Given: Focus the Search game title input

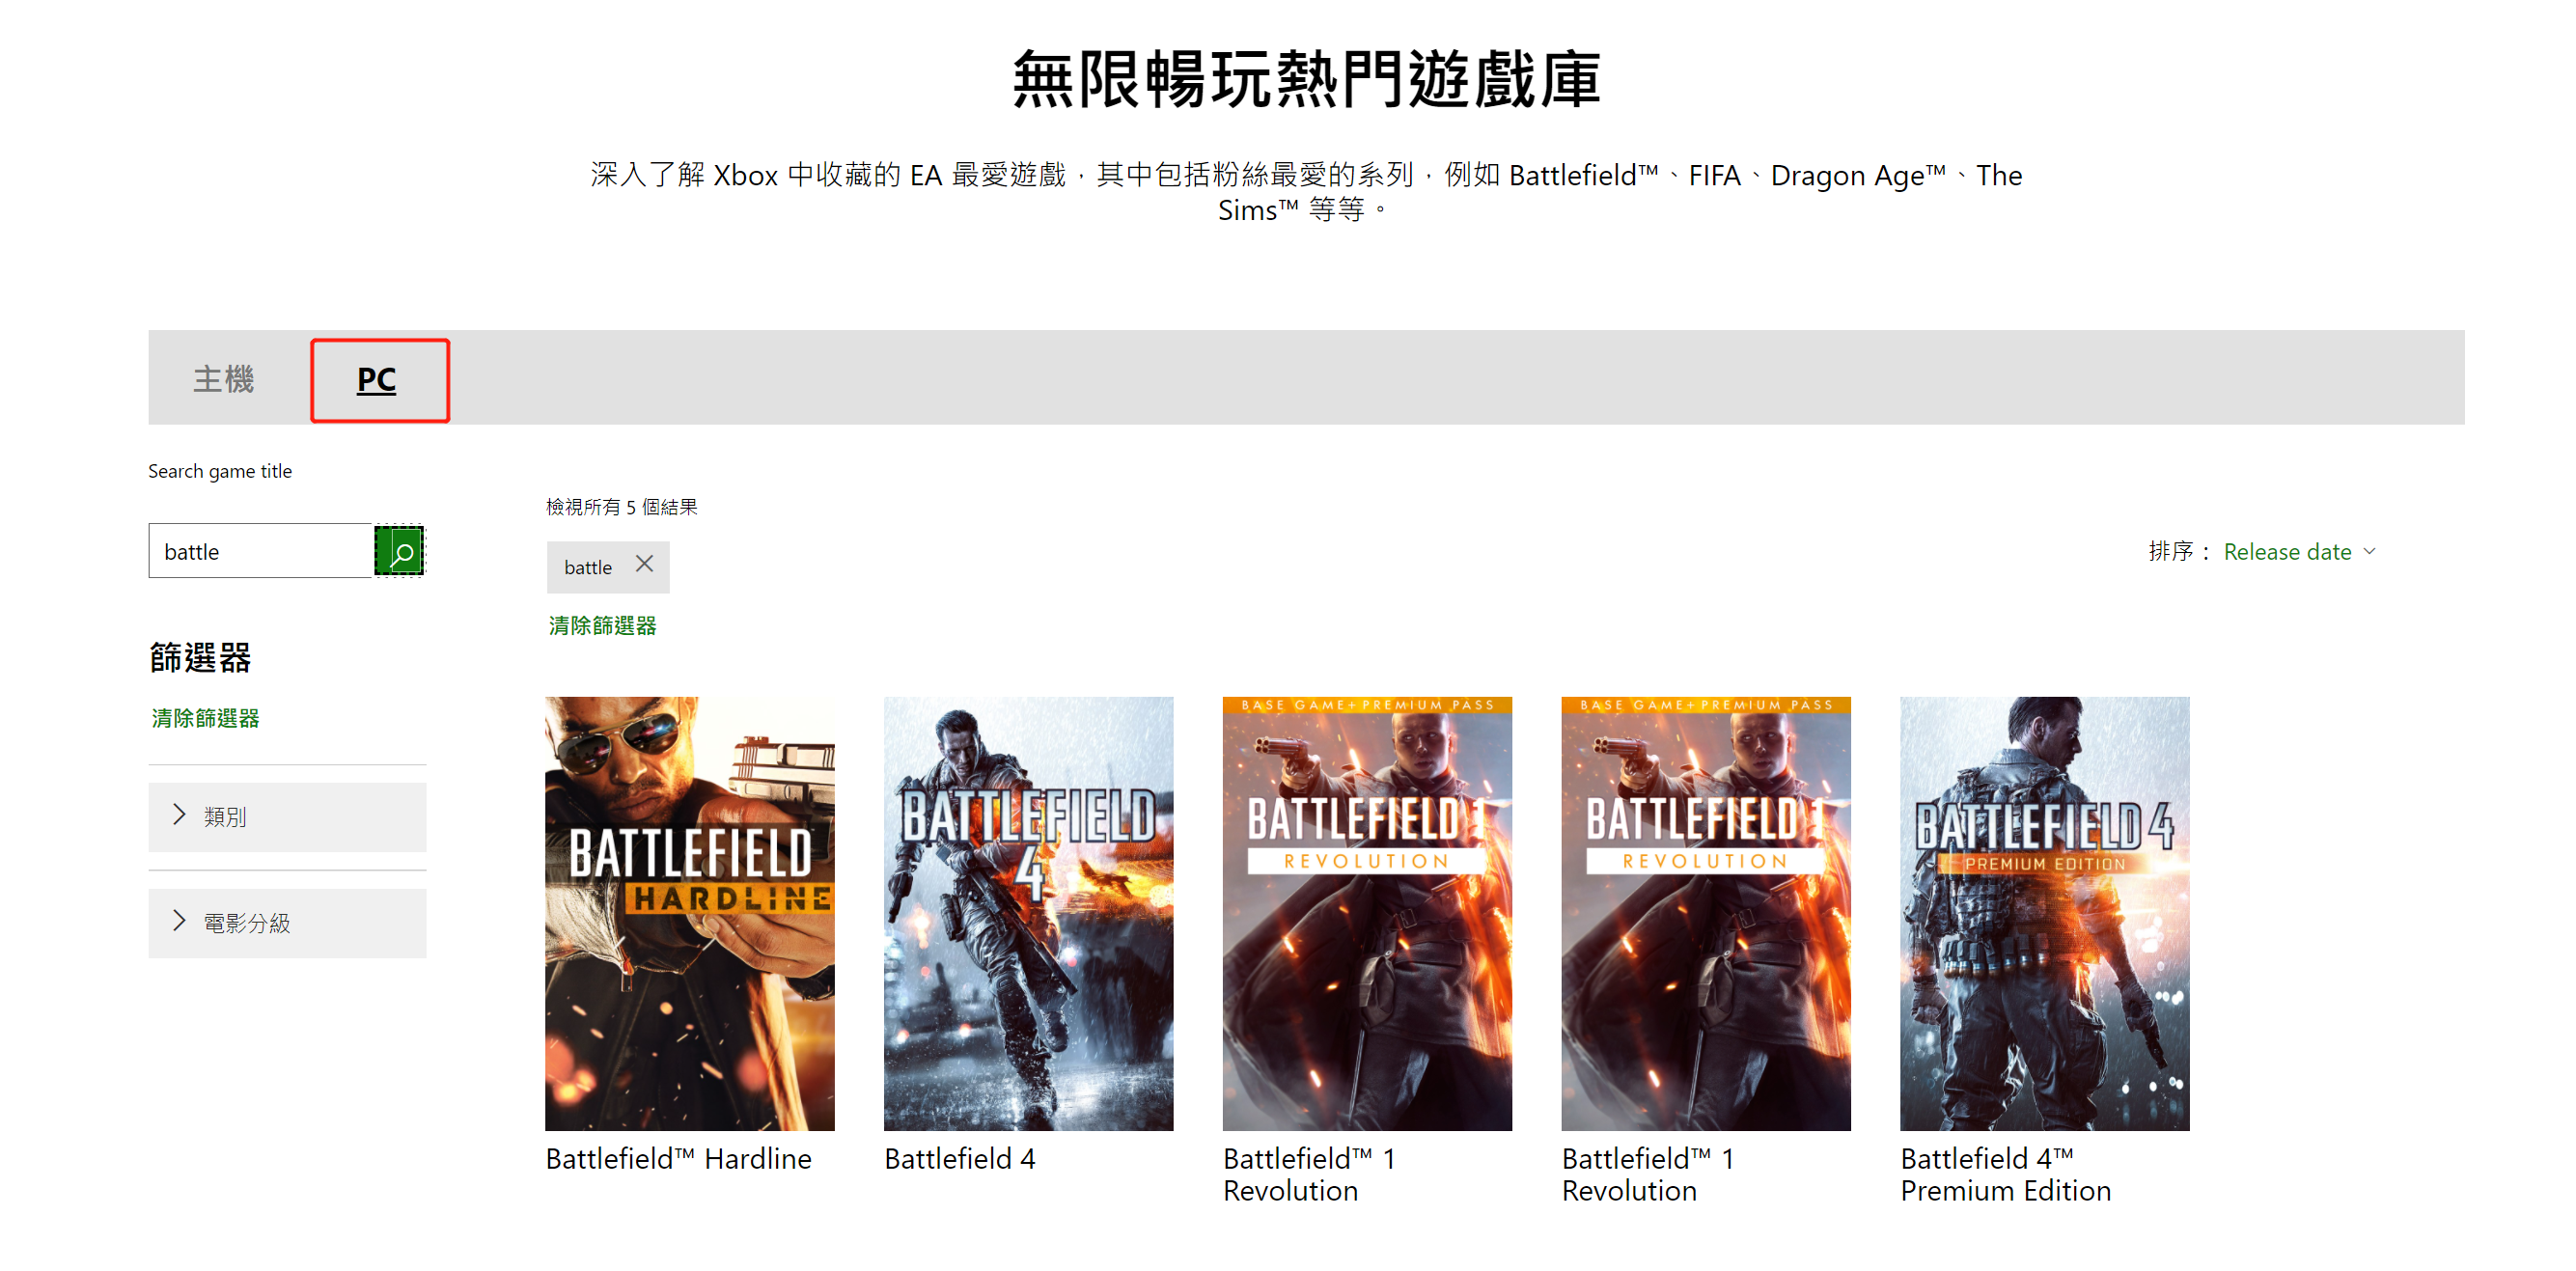Looking at the screenshot, I should tap(260, 551).
